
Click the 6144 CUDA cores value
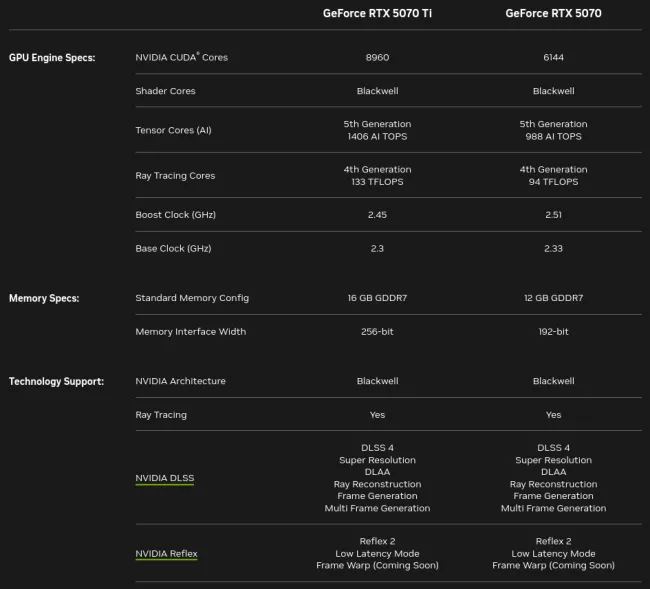tap(553, 58)
